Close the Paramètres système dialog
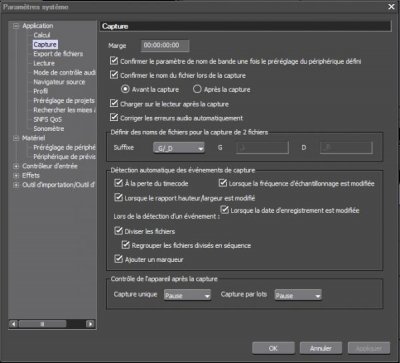400x363 pixels. [x=392, y=7]
